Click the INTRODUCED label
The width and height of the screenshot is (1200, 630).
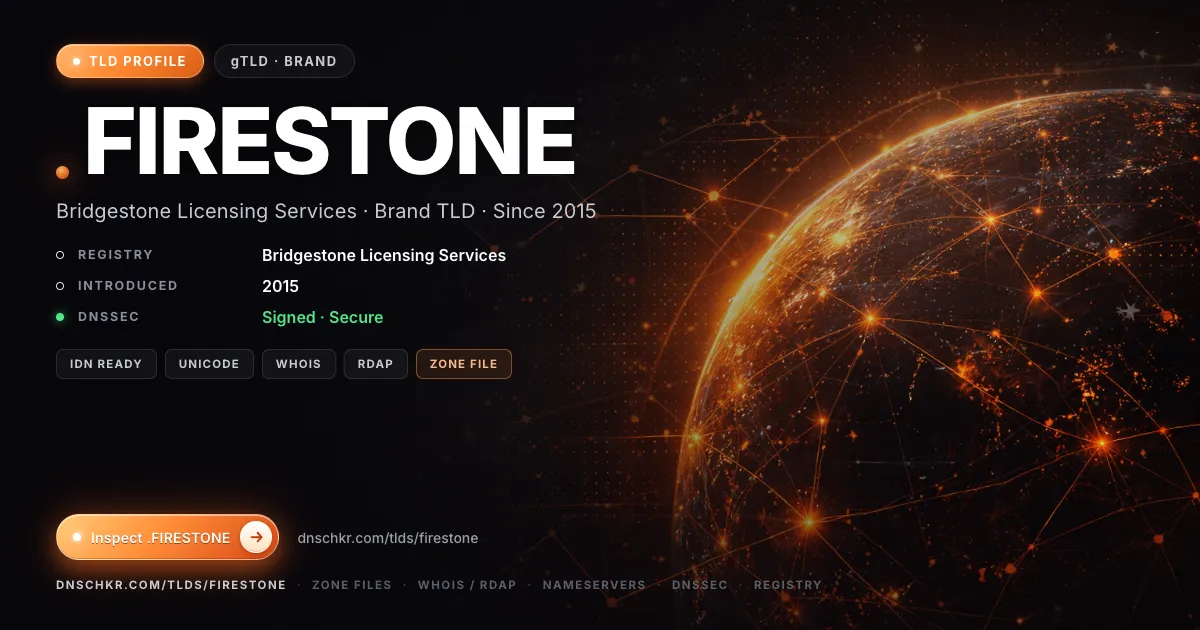(x=128, y=286)
